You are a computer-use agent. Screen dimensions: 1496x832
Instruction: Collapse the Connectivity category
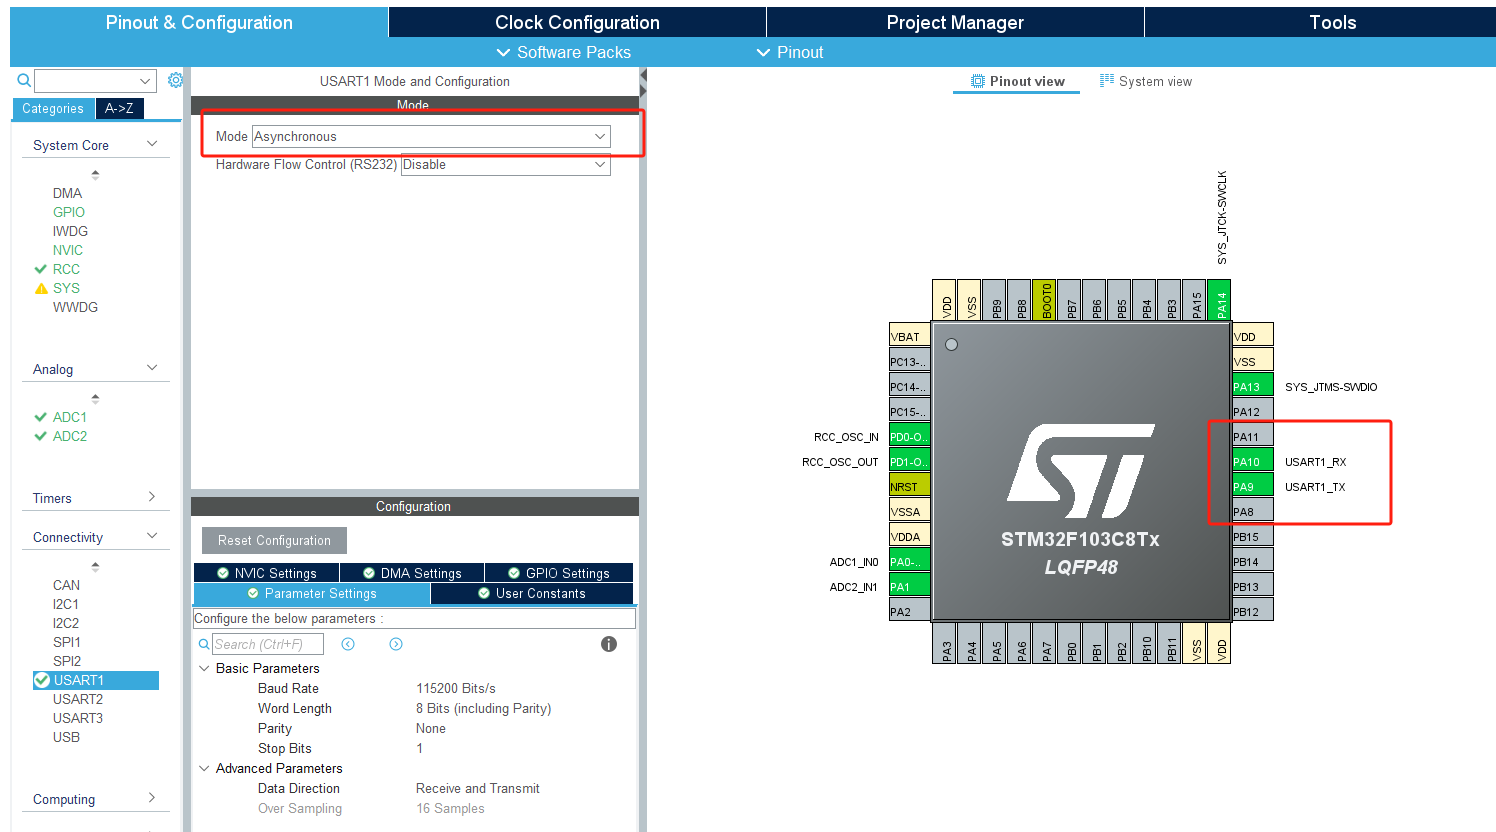pos(152,536)
